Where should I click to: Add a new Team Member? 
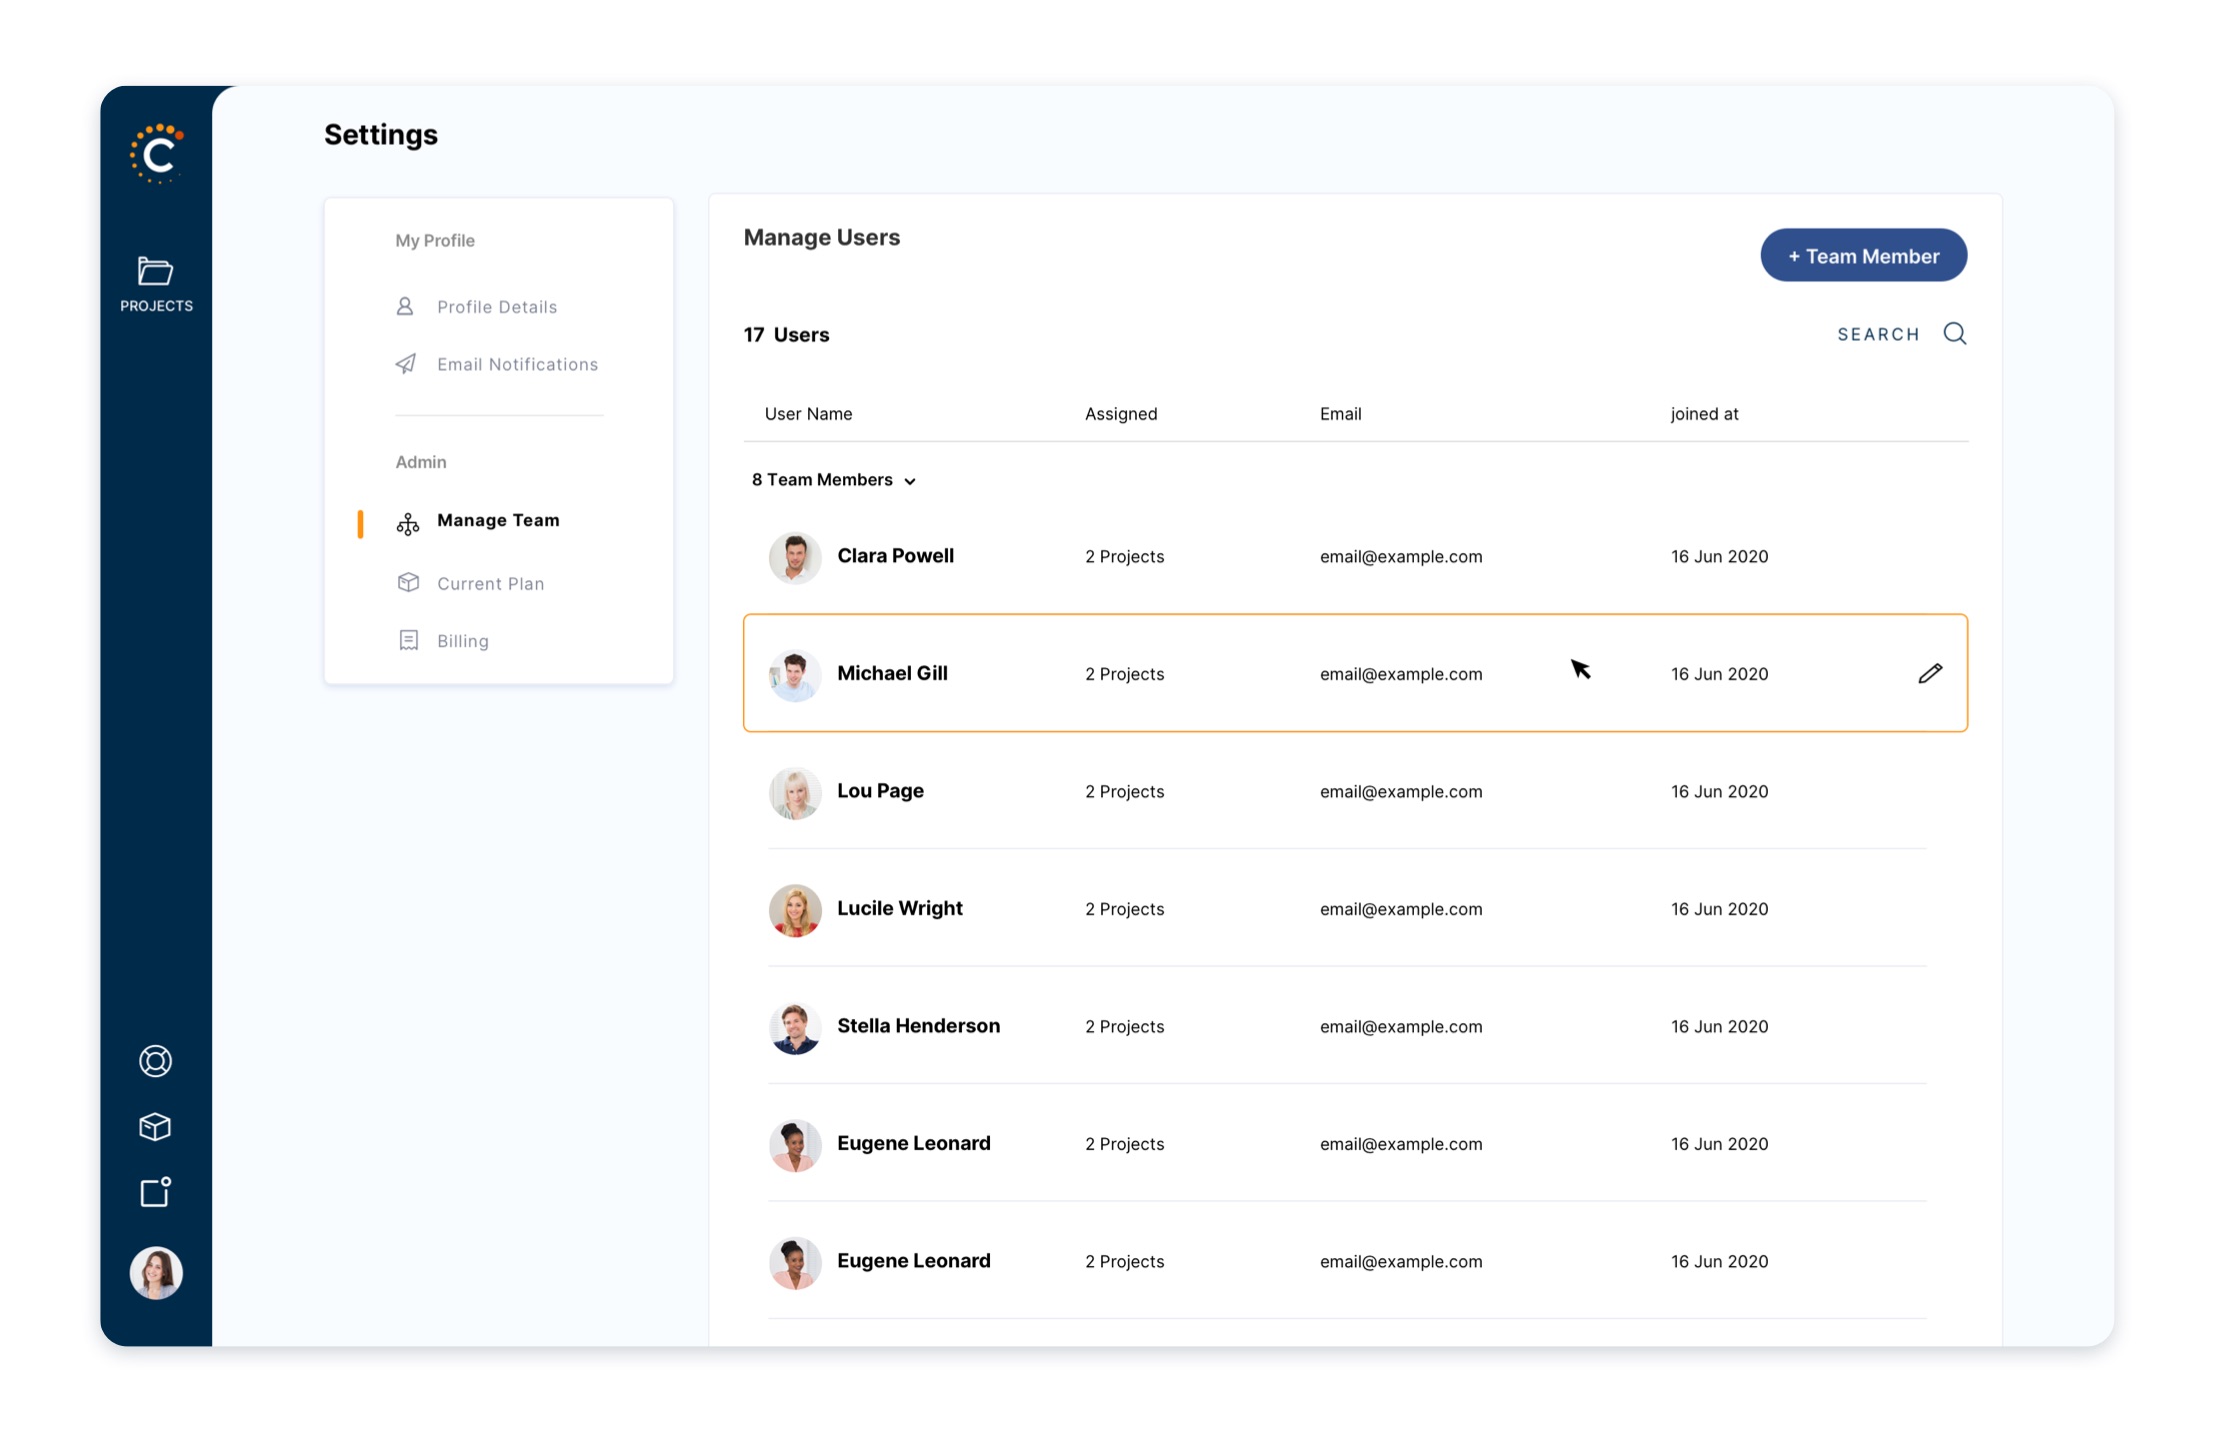click(1863, 256)
